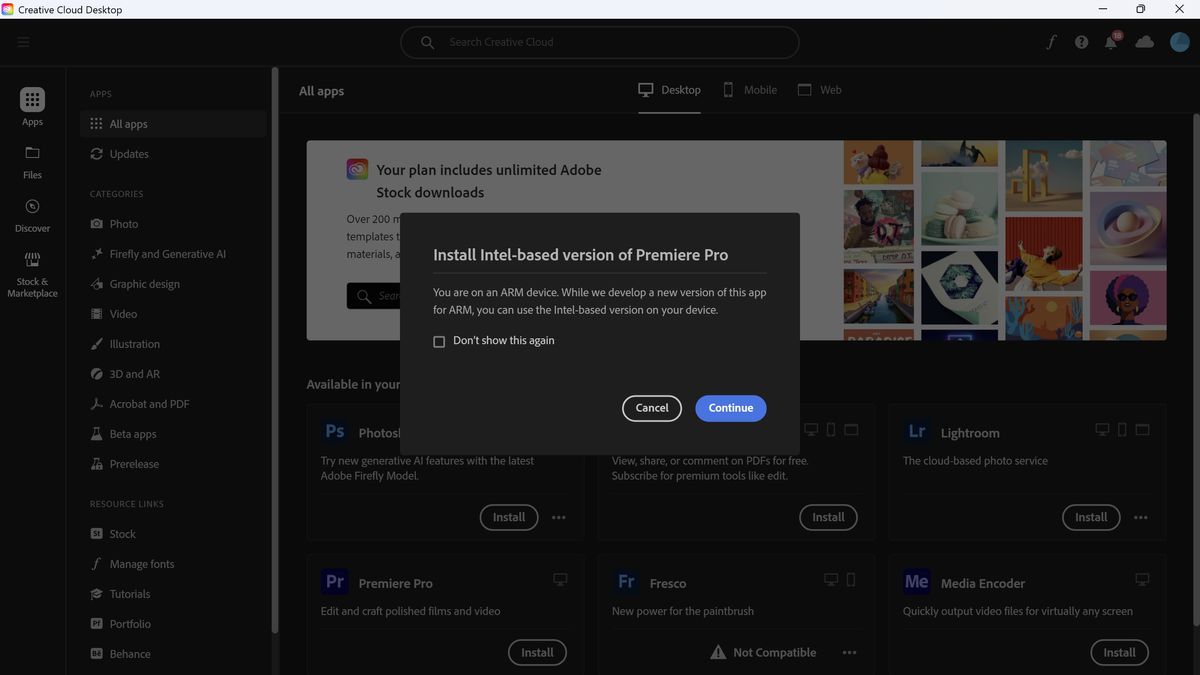This screenshot has width=1200, height=675.
Task: Click the Photoshop Ps app icon
Action: click(334, 430)
